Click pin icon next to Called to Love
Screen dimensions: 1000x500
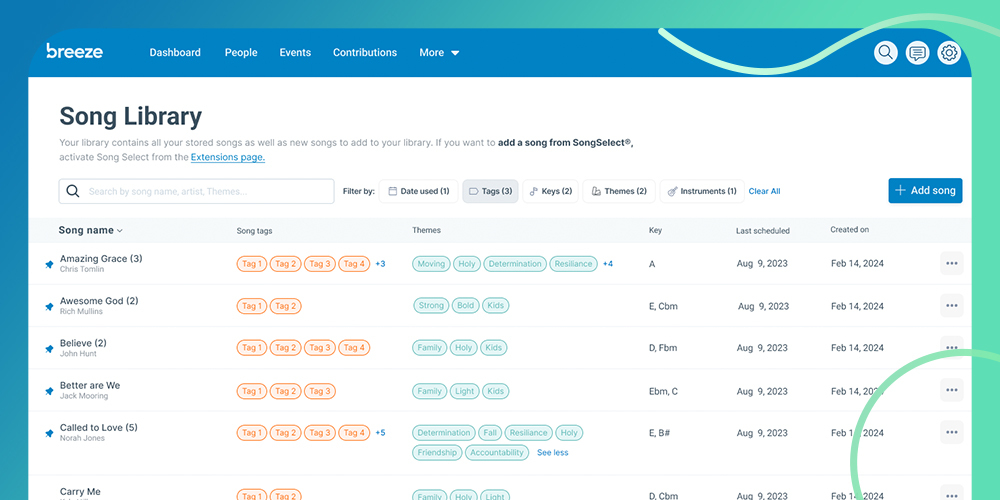coord(49,433)
